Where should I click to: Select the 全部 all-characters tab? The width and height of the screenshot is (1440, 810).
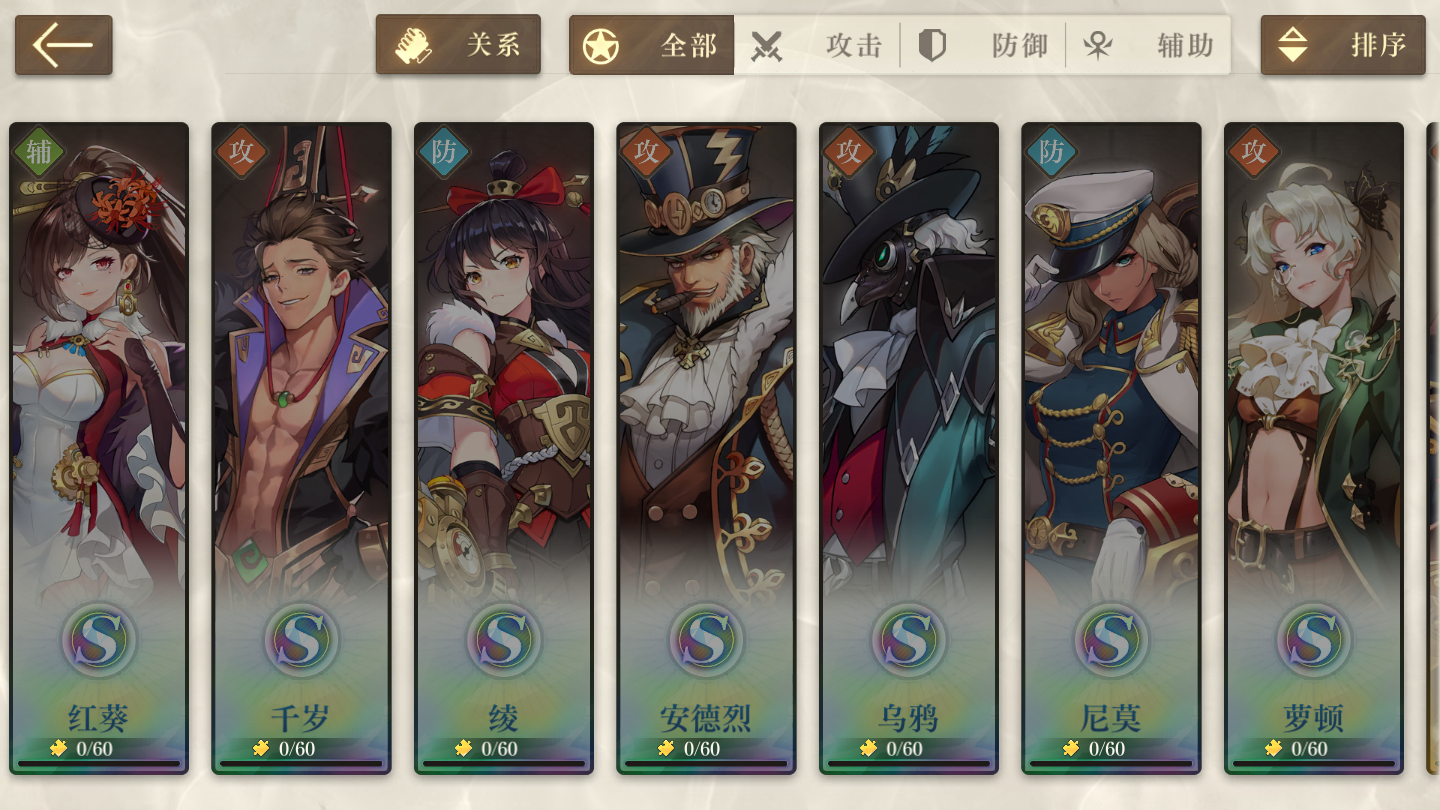tap(652, 45)
